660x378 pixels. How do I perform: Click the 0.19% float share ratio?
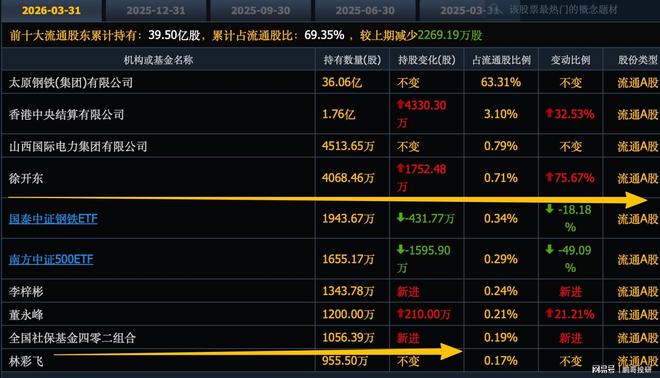click(501, 337)
